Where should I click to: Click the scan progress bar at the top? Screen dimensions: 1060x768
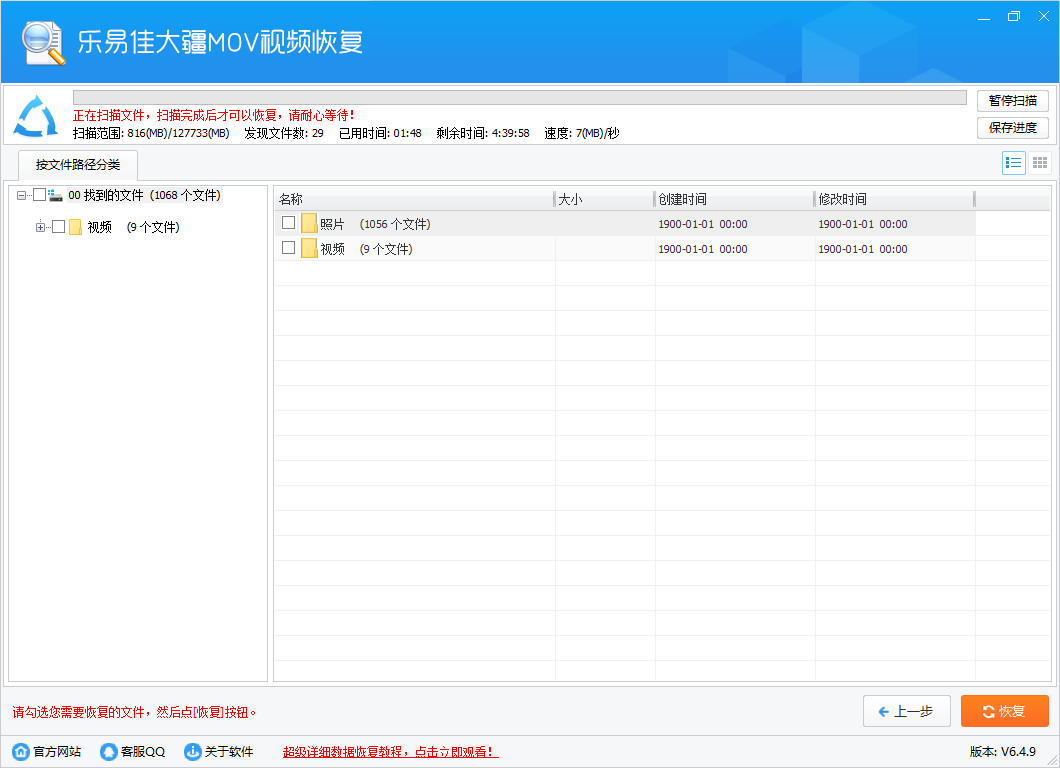[514, 95]
